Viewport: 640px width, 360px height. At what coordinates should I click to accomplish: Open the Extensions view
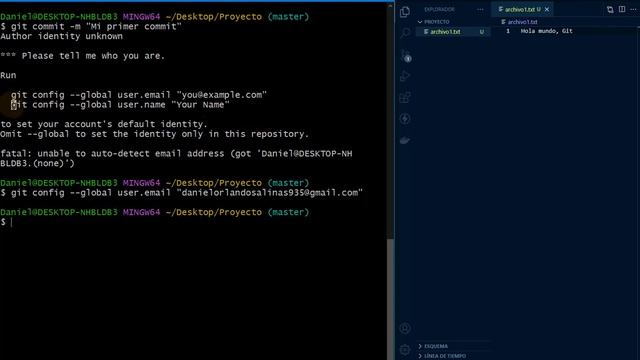pos(405,98)
